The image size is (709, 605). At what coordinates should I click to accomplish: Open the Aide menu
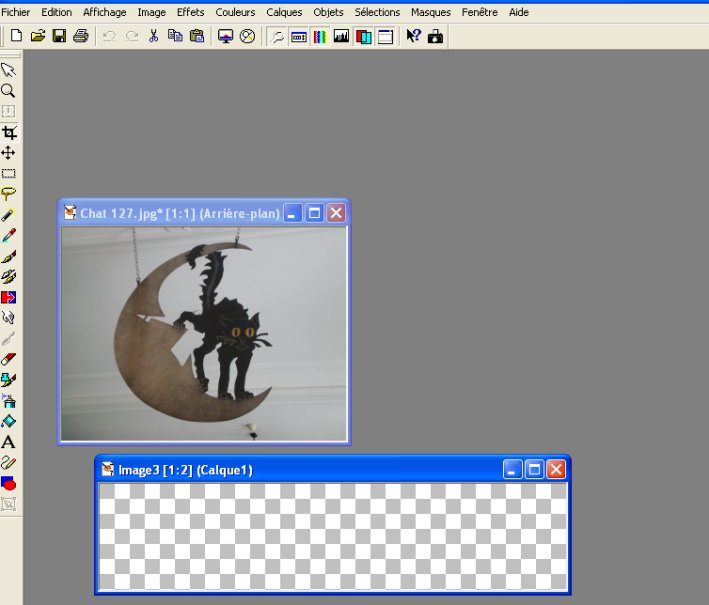click(519, 12)
